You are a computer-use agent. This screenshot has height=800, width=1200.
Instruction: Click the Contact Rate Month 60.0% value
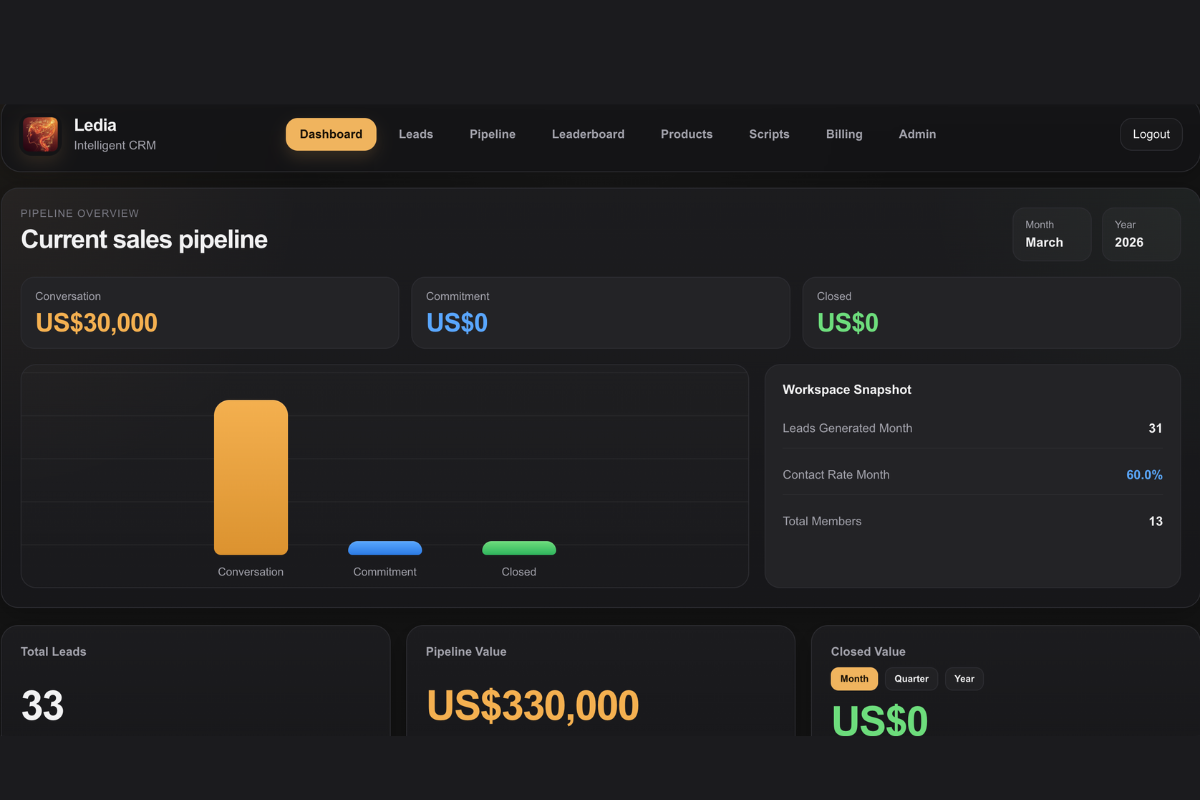tap(1144, 475)
